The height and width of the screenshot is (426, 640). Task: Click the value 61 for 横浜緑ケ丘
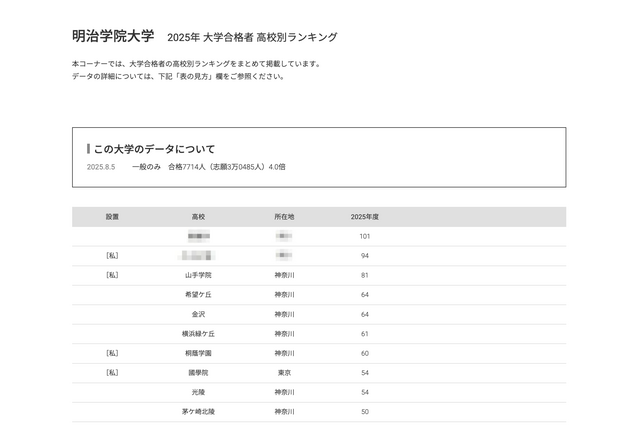point(364,334)
